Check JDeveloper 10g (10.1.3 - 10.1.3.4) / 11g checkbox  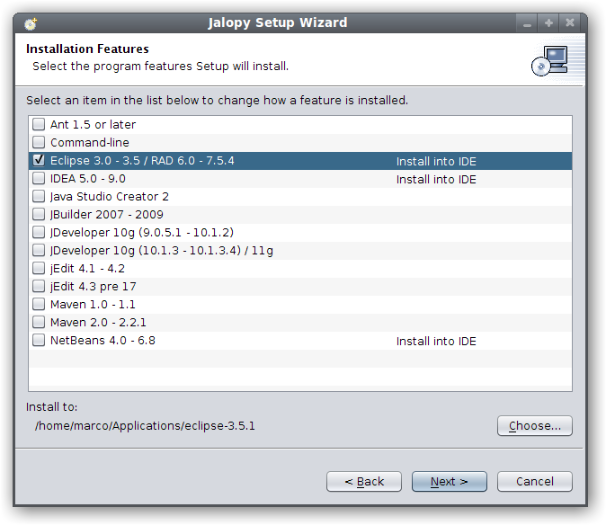[x=38, y=250]
